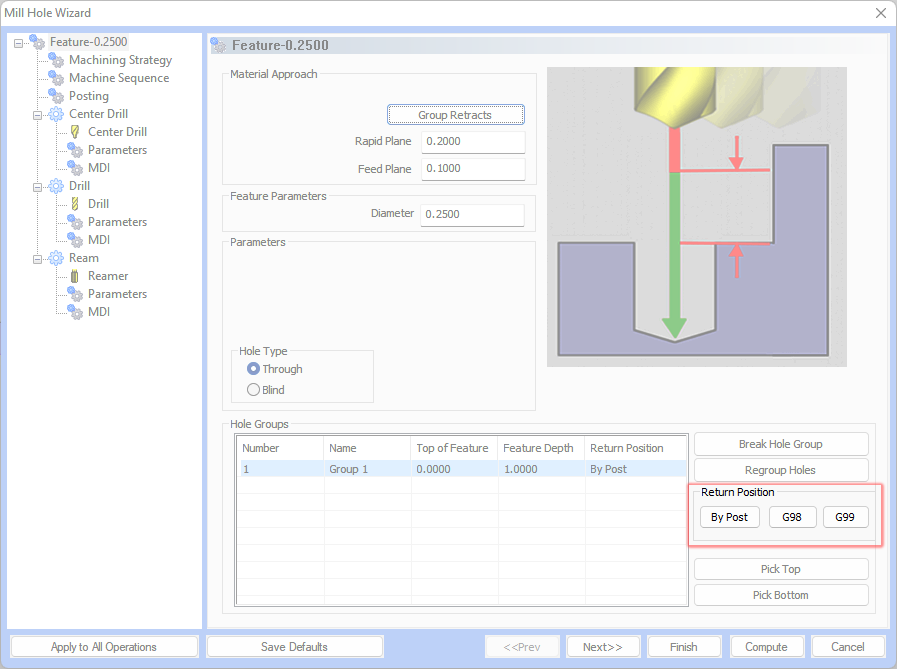
Task: Click the Return Position column header
Action: pyautogui.click(x=636, y=448)
